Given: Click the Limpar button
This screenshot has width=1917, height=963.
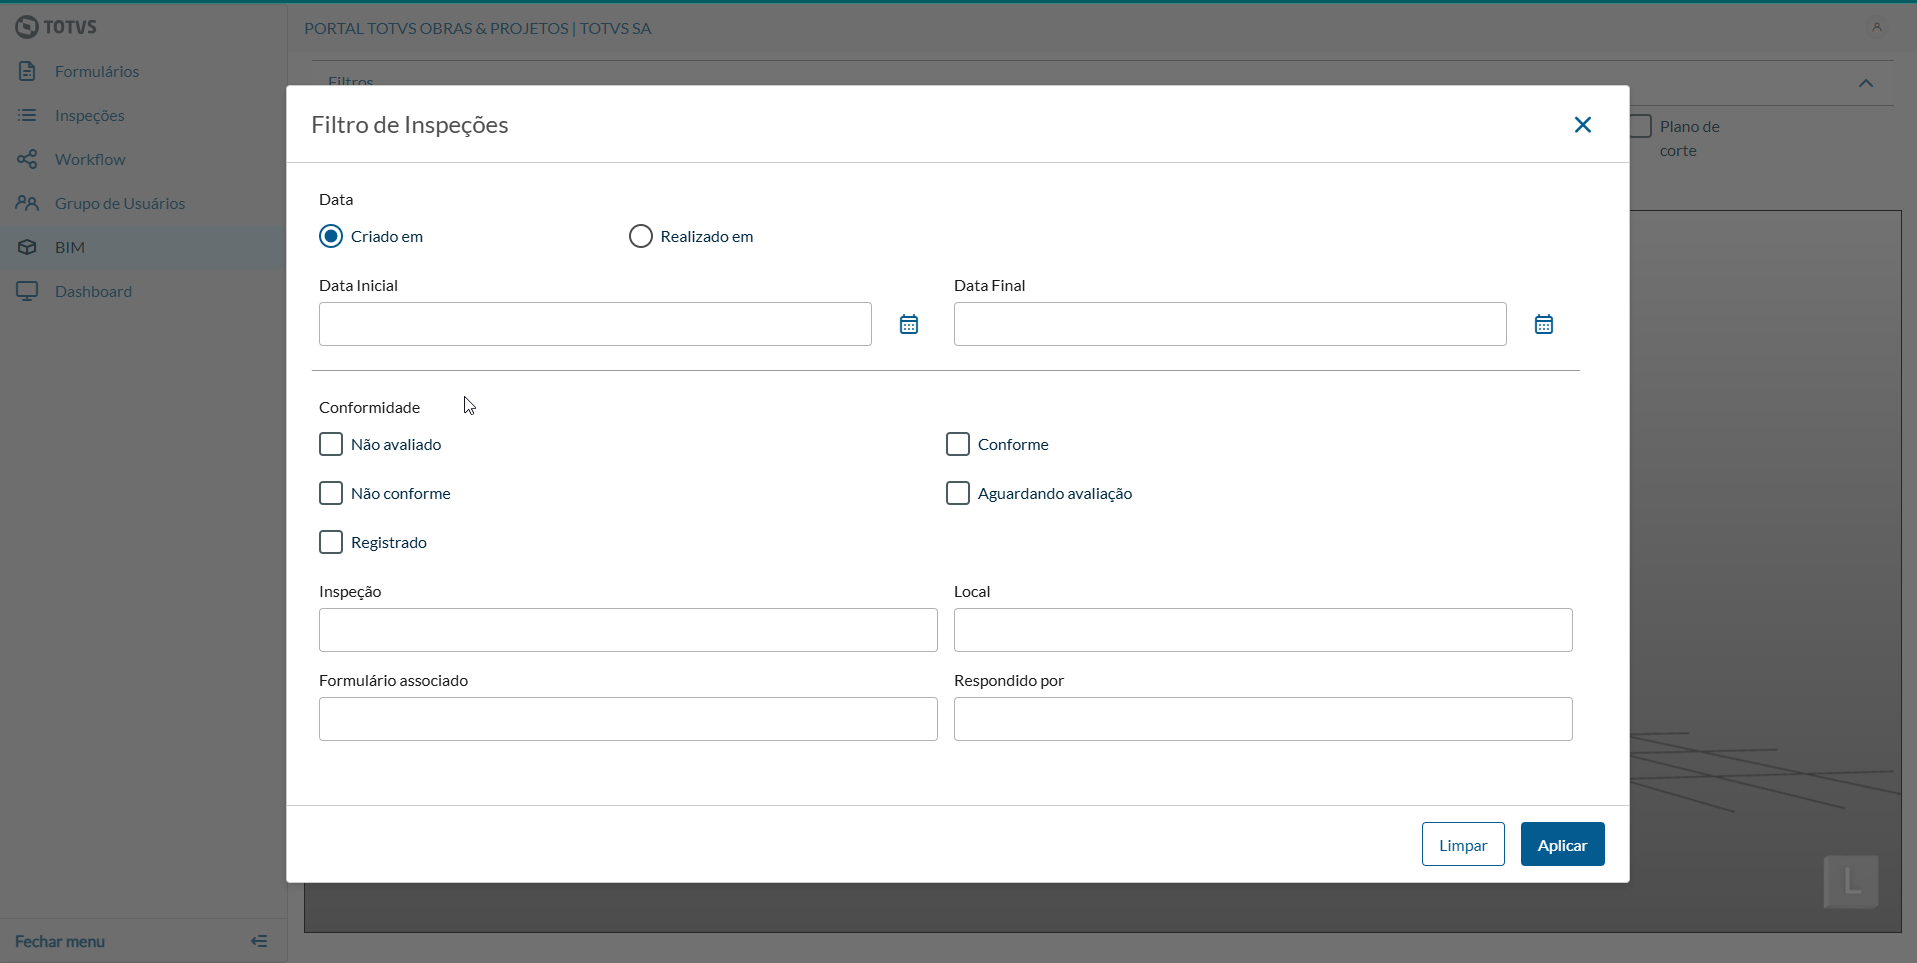Looking at the screenshot, I should tap(1462, 844).
